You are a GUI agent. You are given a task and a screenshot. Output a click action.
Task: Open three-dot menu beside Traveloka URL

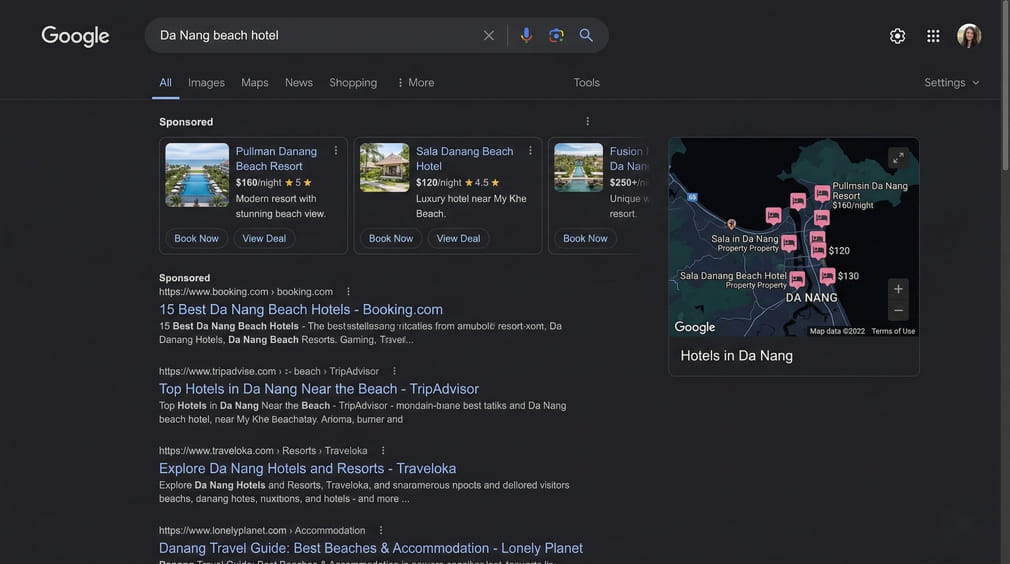pos(383,451)
